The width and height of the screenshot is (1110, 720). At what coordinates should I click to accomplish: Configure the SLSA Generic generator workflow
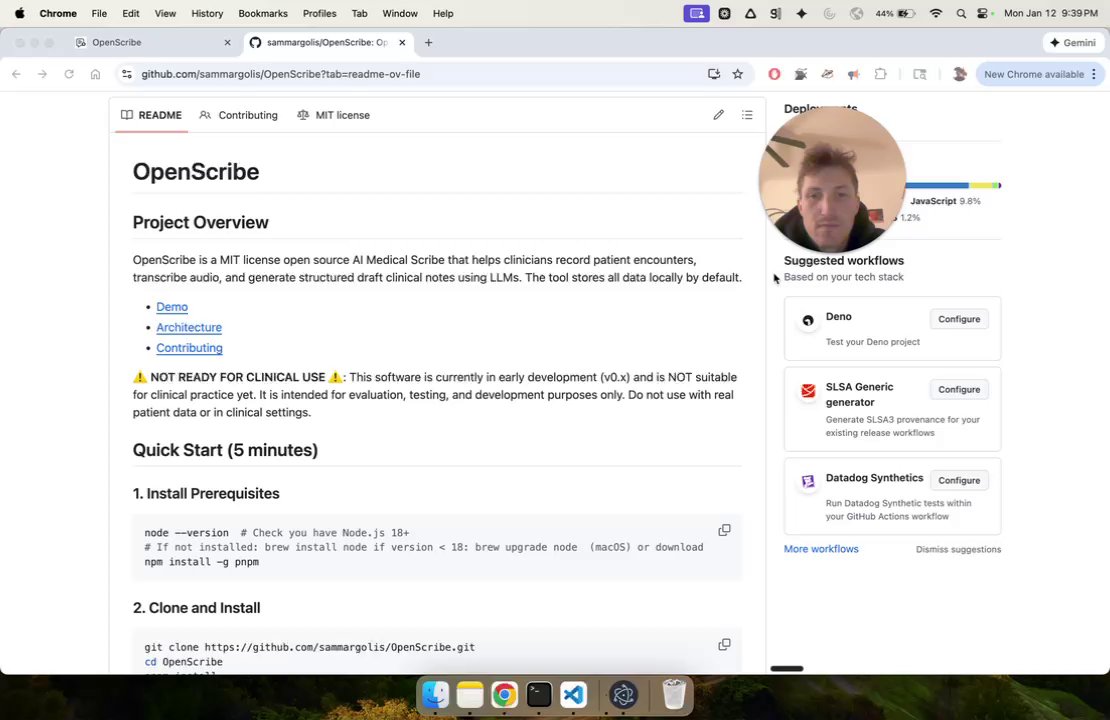pyautogui.click(x=959, y=389)
